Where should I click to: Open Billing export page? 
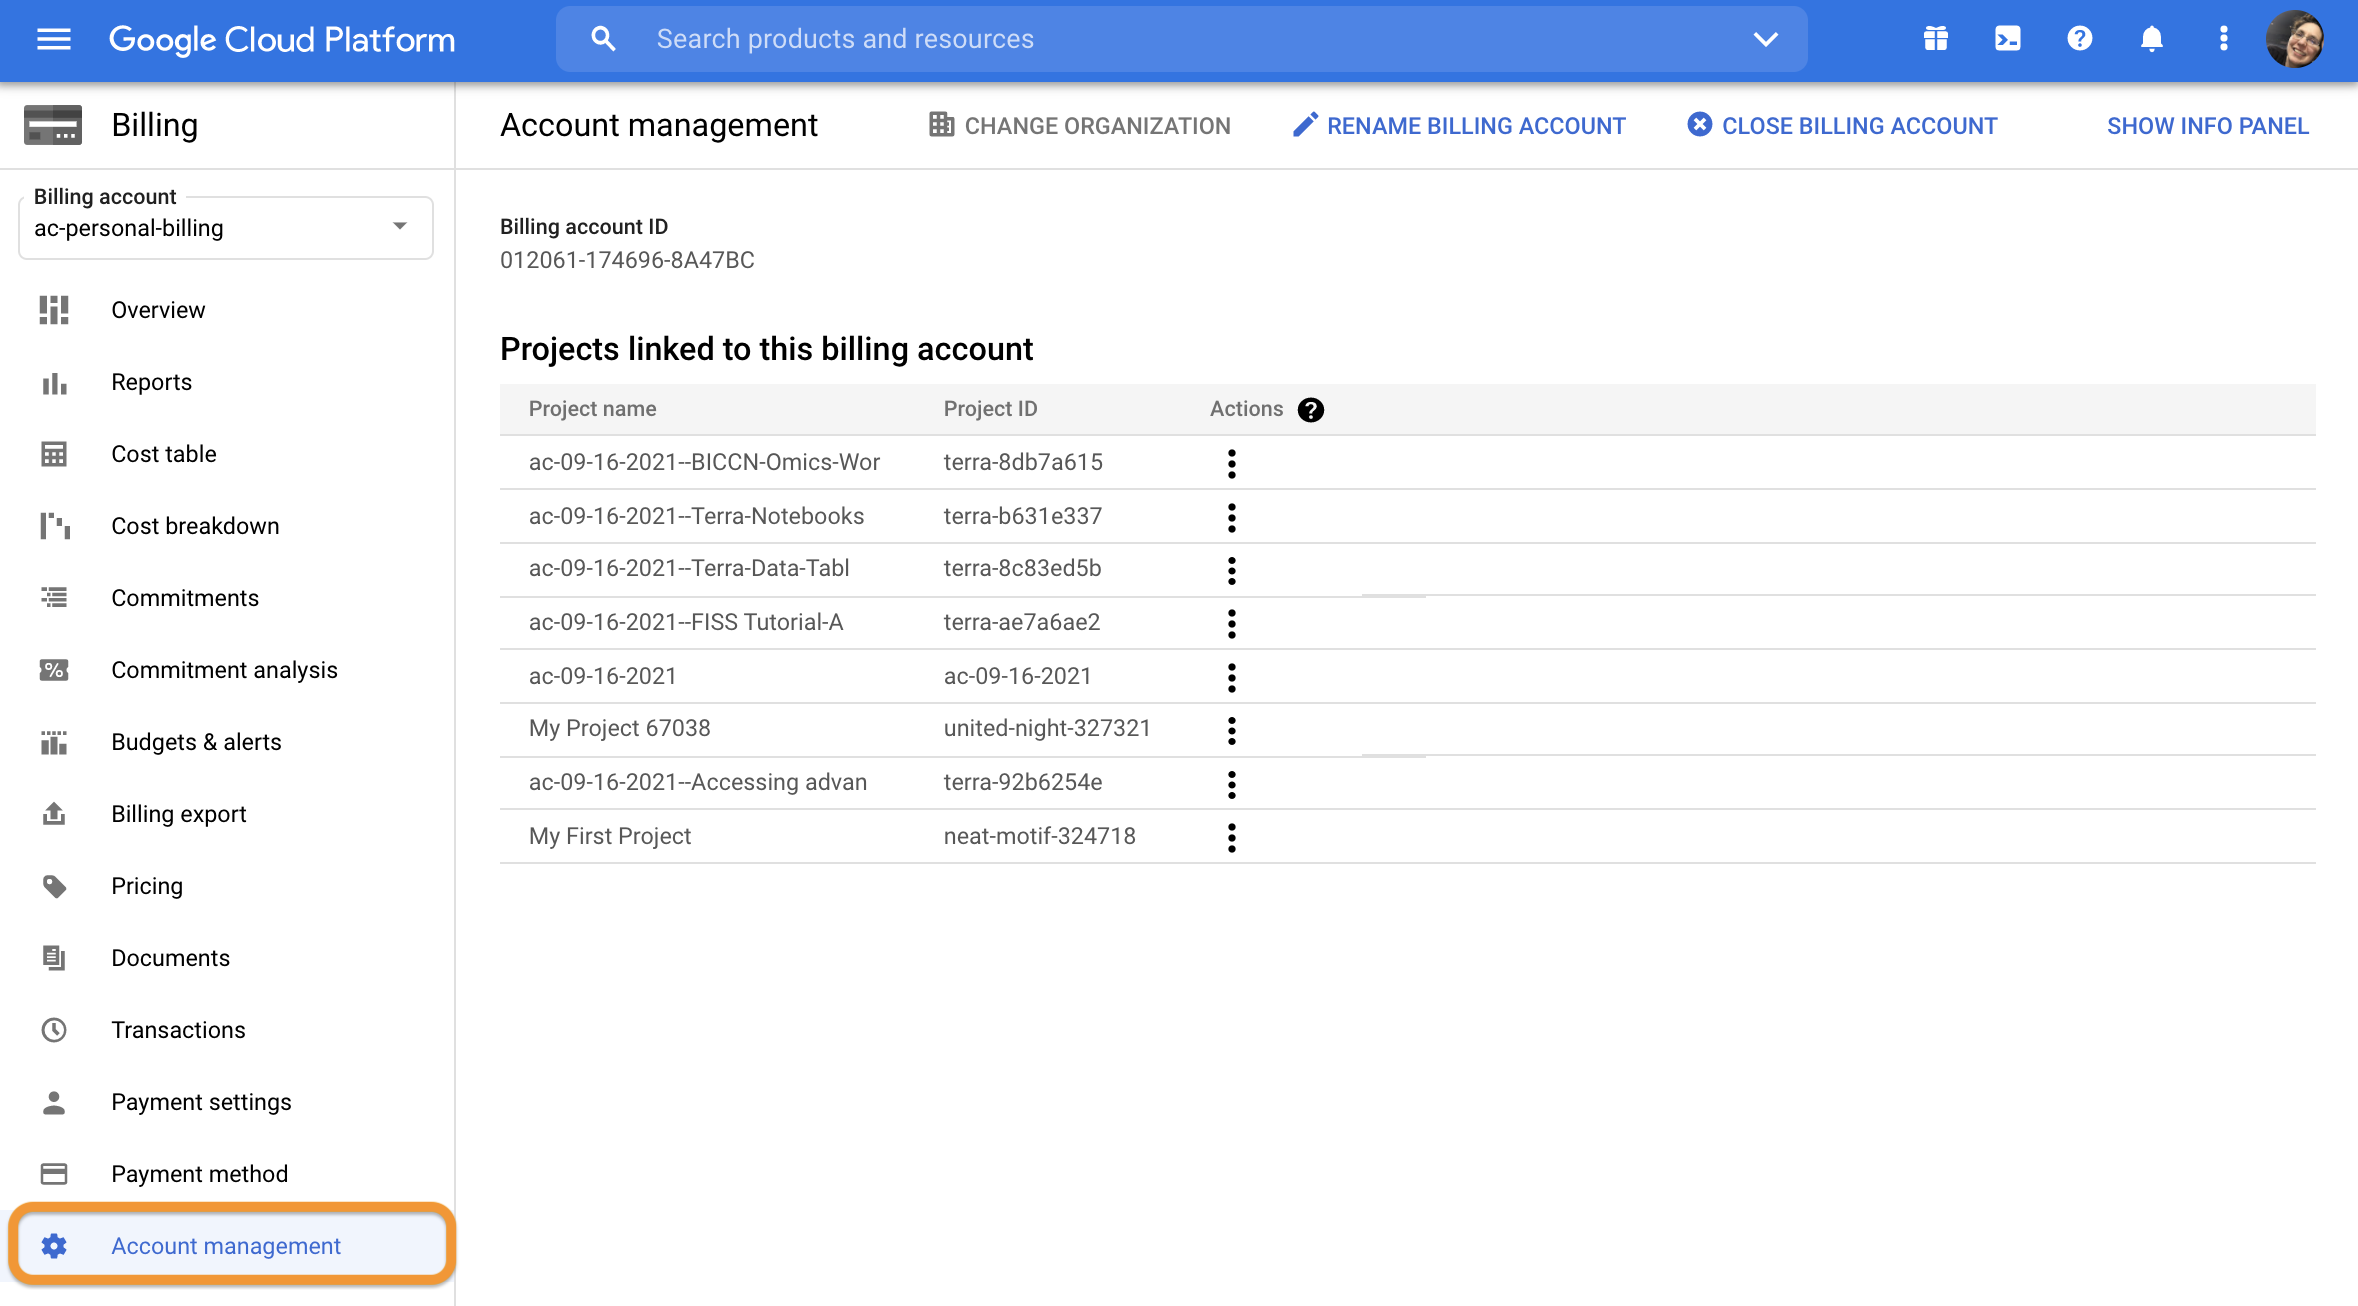click(x=178, y=814)
